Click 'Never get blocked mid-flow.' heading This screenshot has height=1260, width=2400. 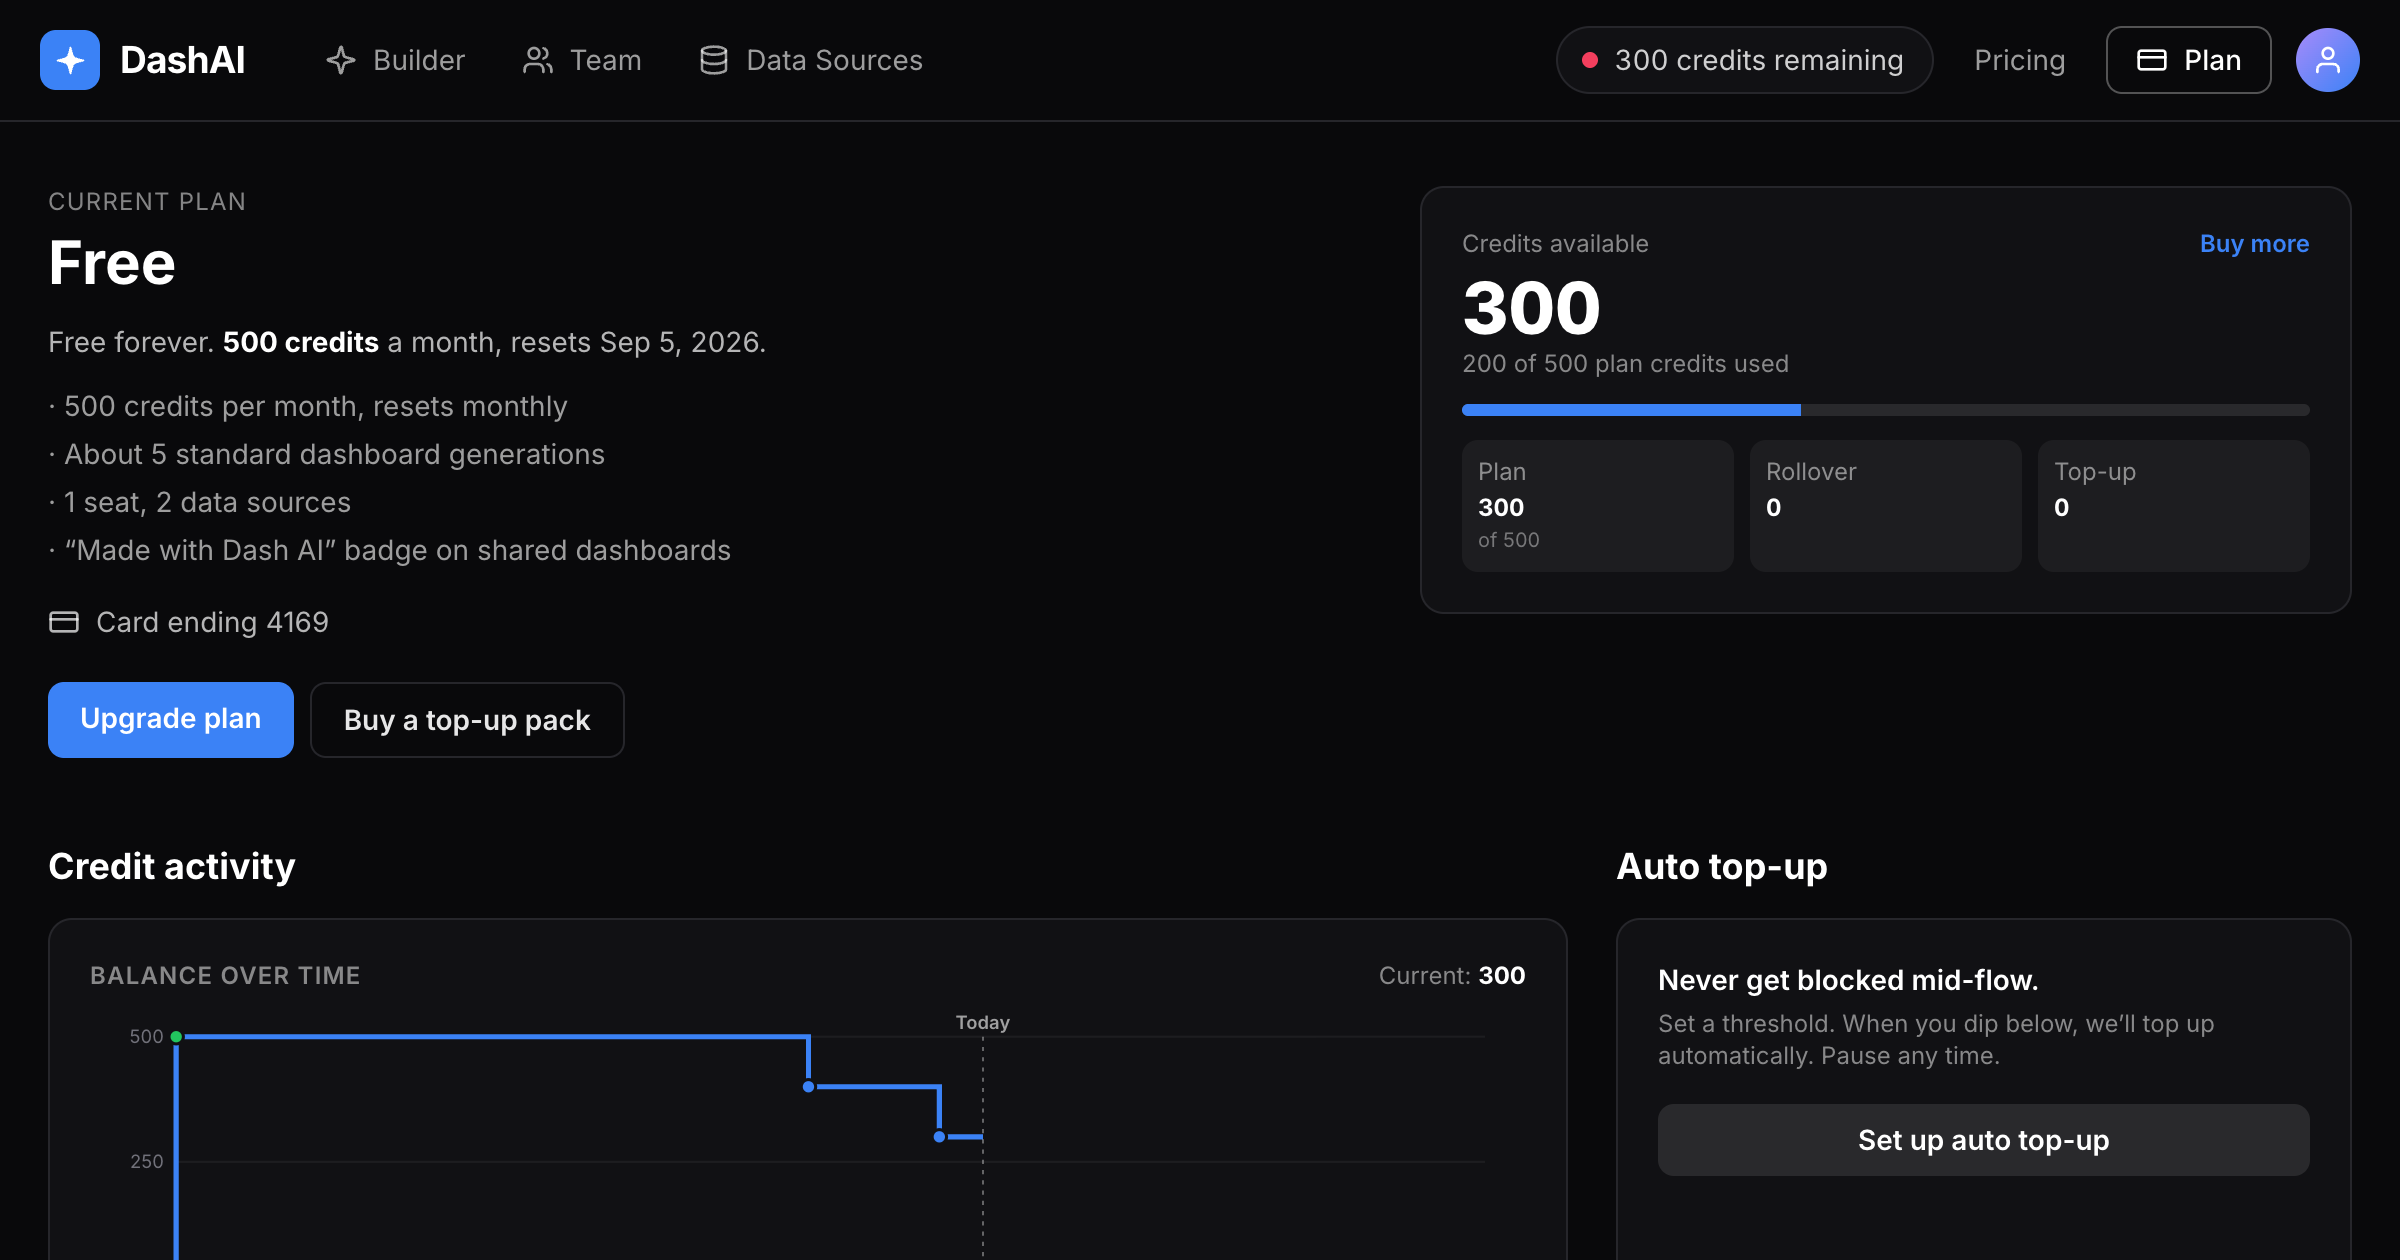[x=1848, y=980]
